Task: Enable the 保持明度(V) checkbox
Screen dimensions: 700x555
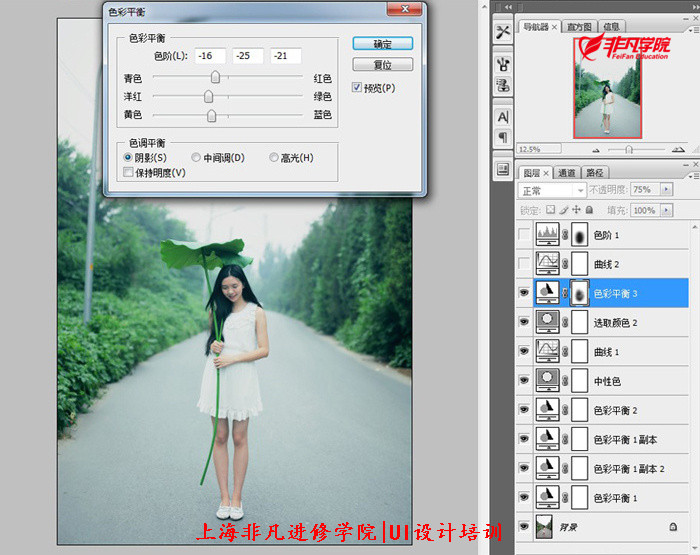Action: [x=129, y=172]
